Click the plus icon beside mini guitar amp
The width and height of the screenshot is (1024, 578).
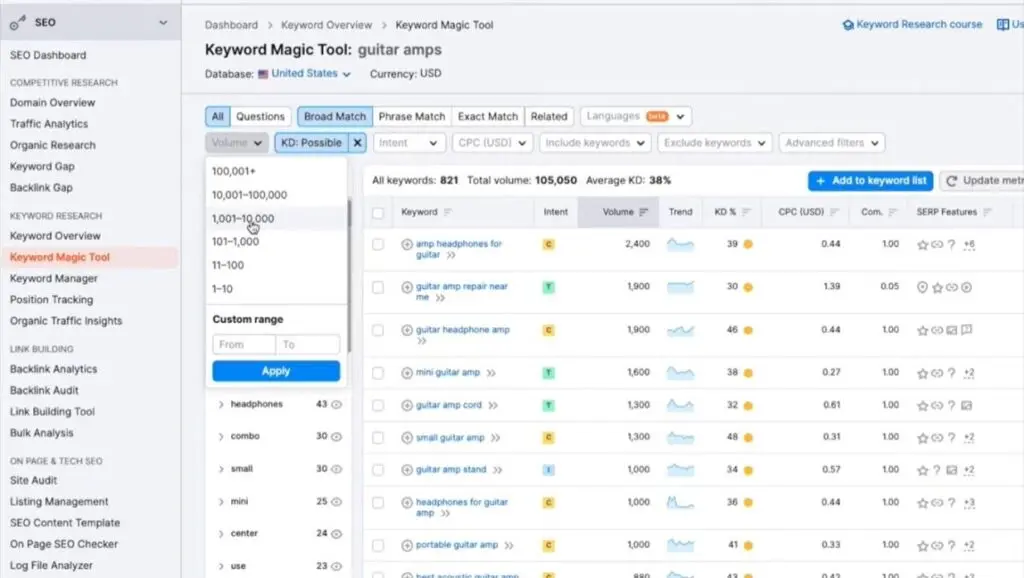click(x=407, y=373)
